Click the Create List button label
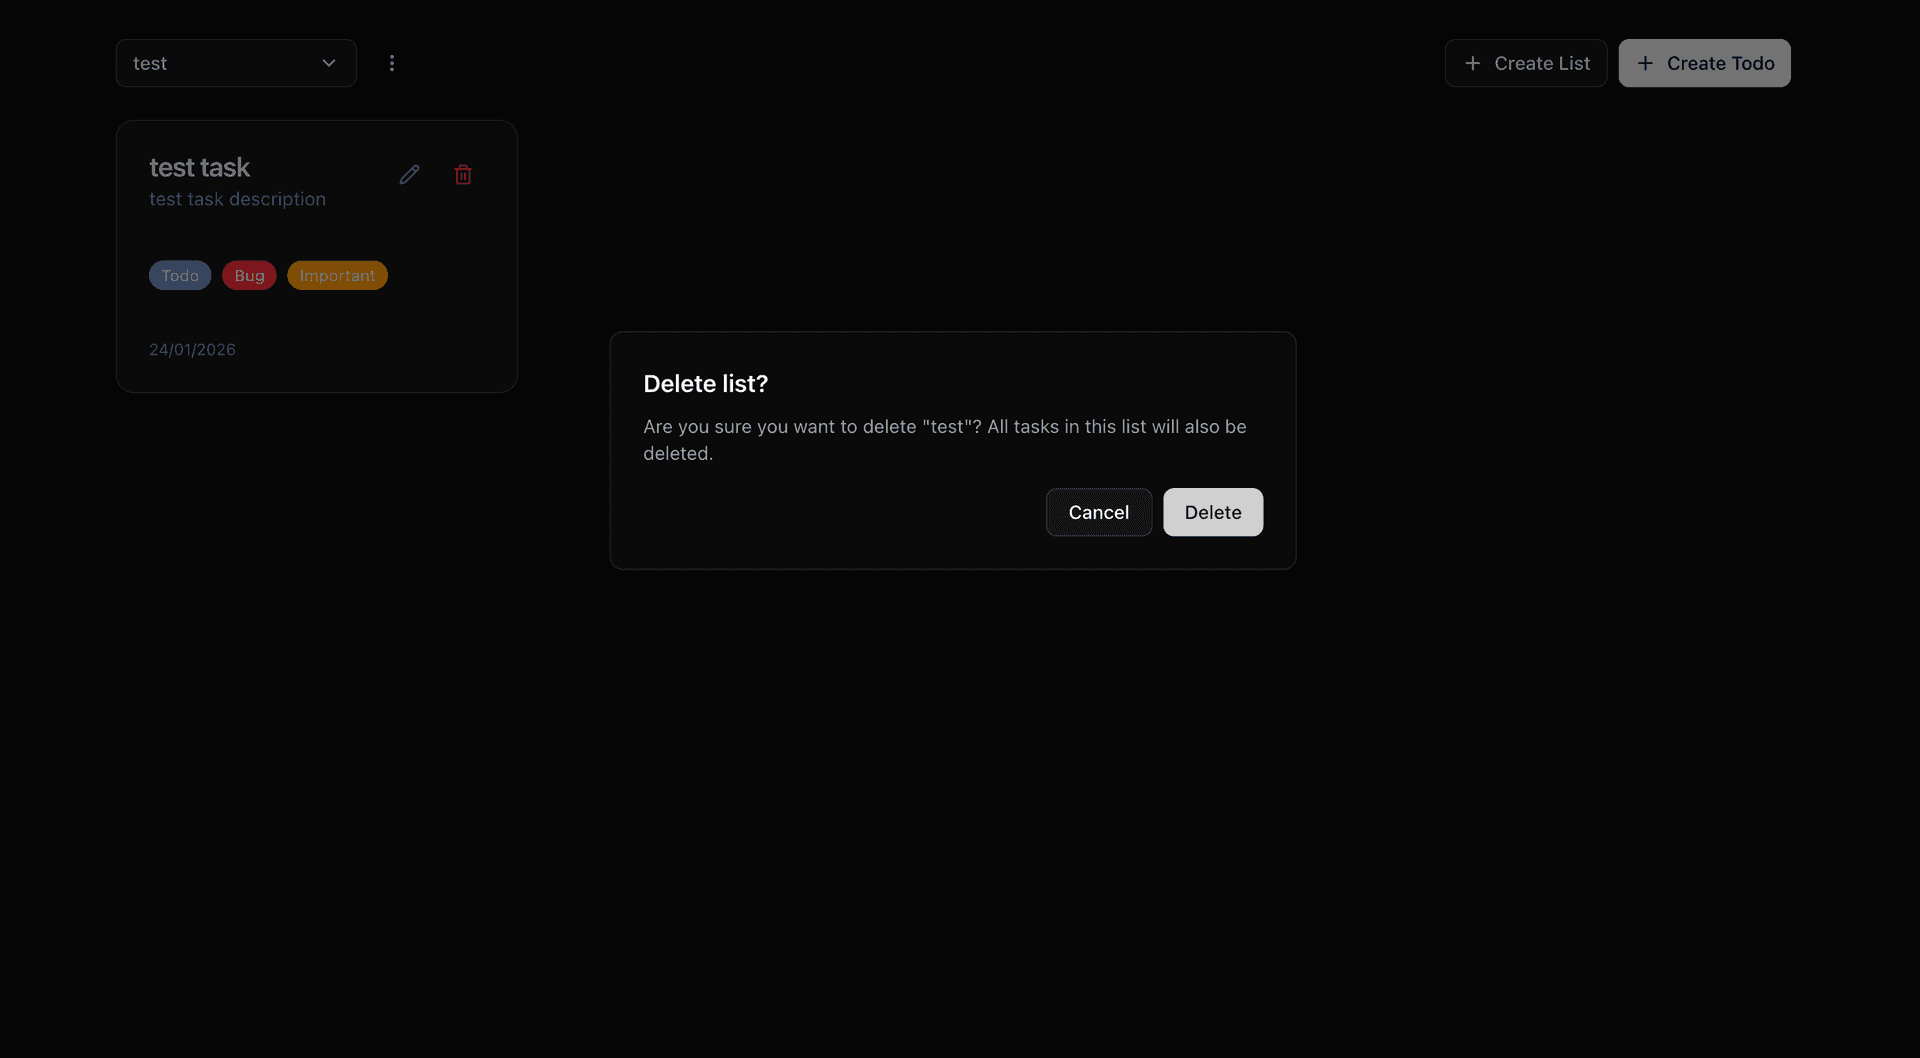The image size is (1920, 1058). click(1541, 63)
